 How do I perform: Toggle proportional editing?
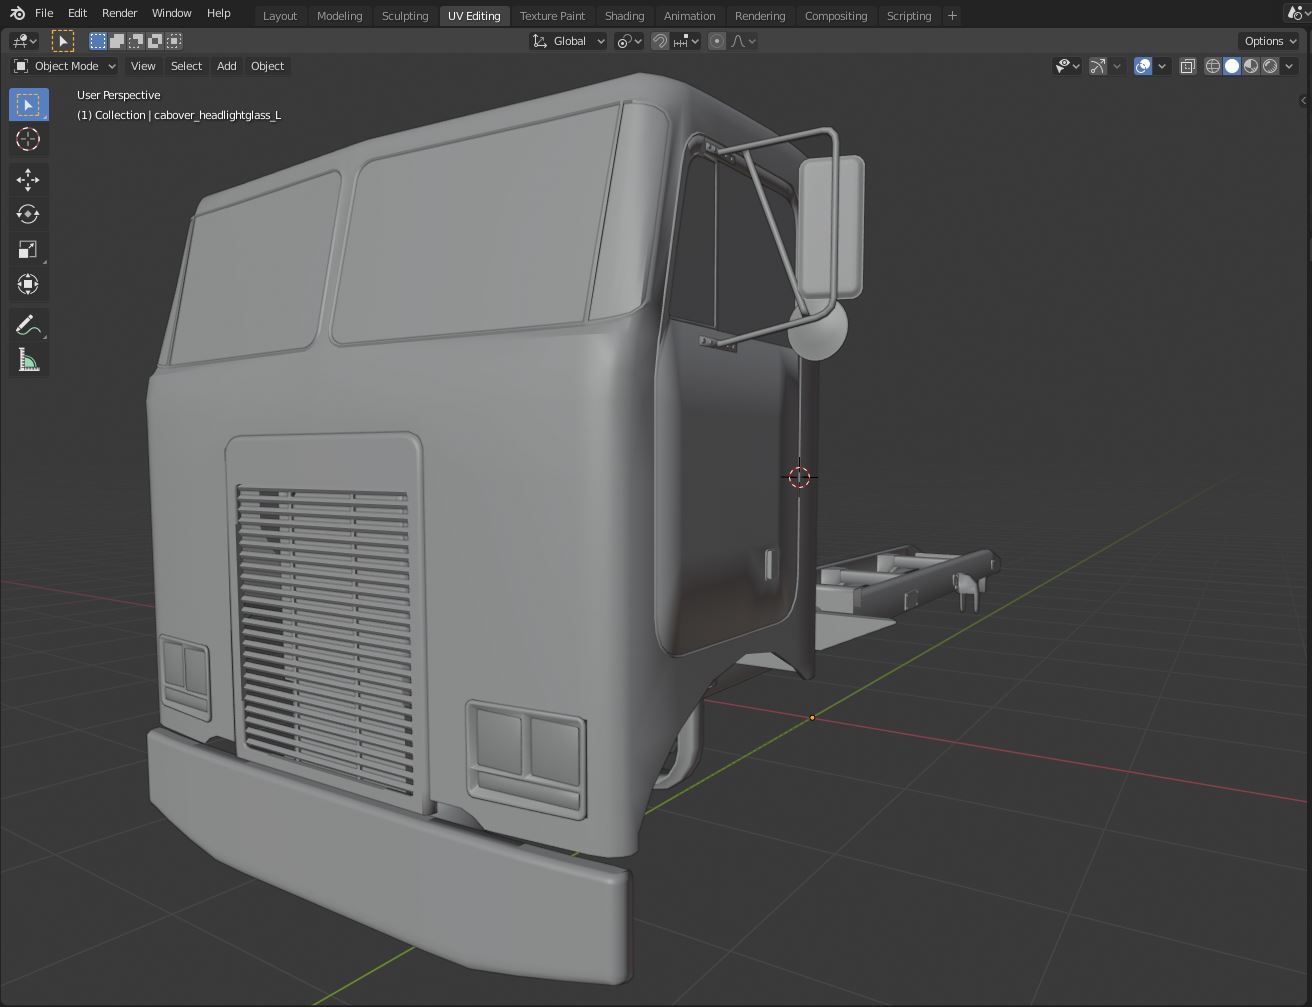[x=717, y=41]
